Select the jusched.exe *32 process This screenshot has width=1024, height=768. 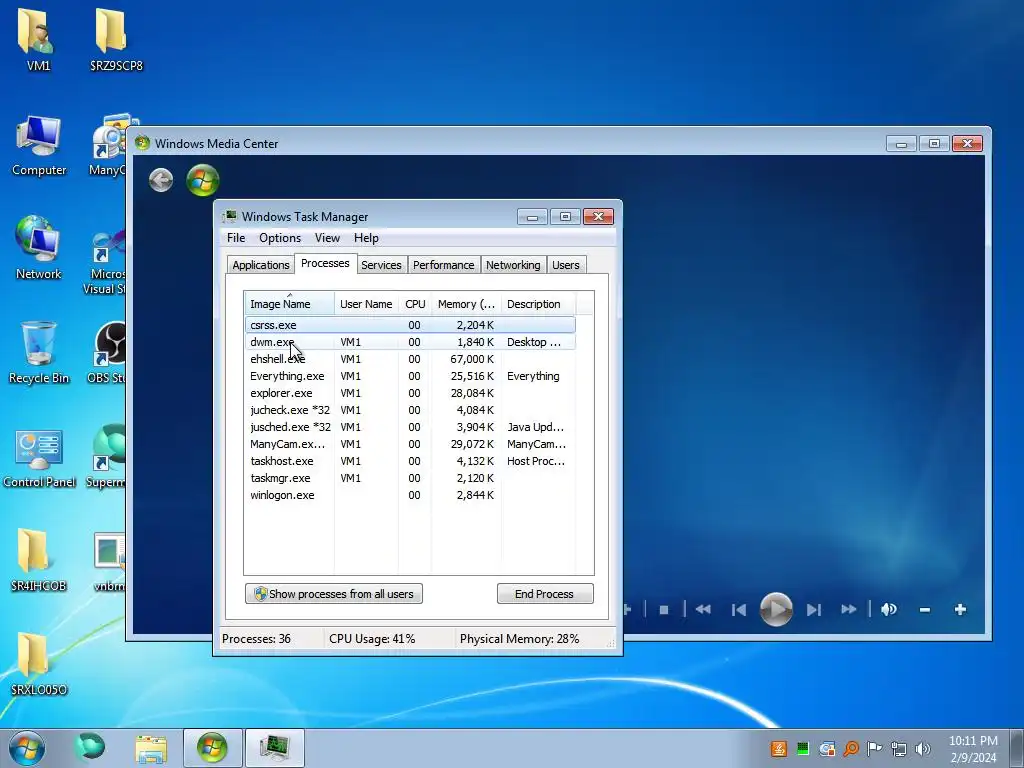410,426
